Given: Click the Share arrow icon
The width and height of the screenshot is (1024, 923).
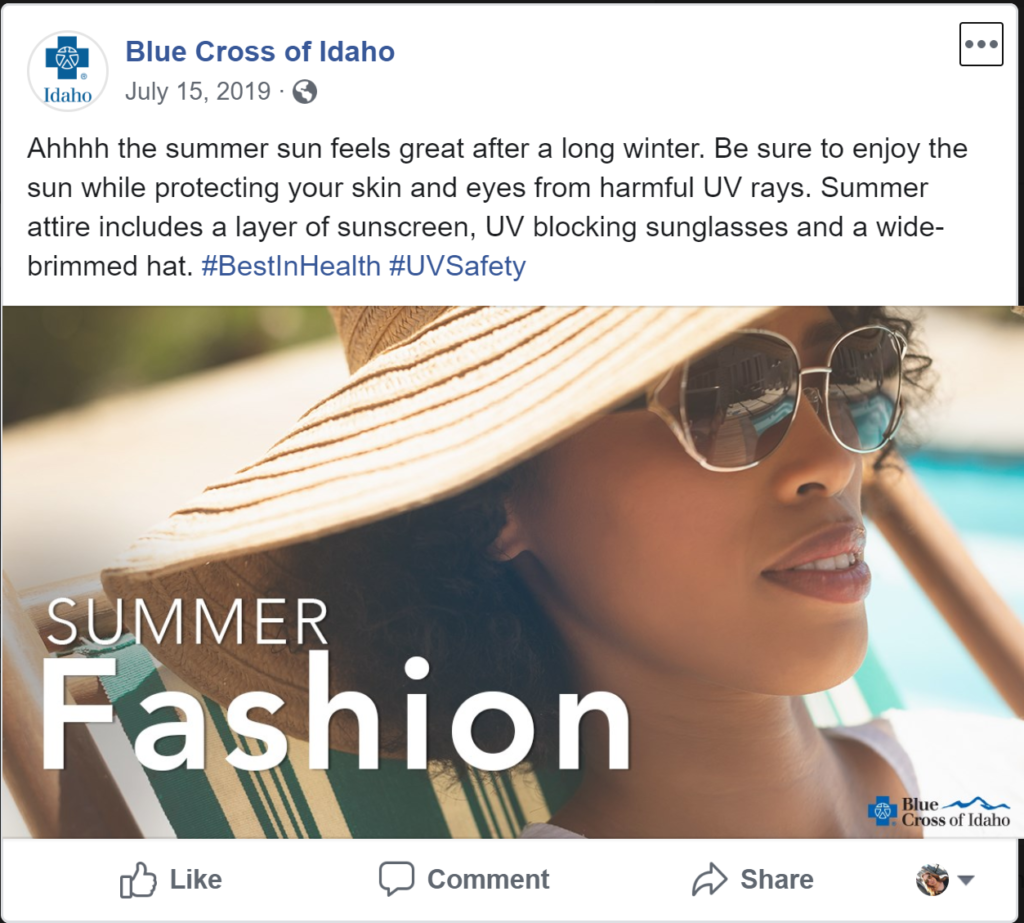Looking at the screenshot, I should (709, 880).
